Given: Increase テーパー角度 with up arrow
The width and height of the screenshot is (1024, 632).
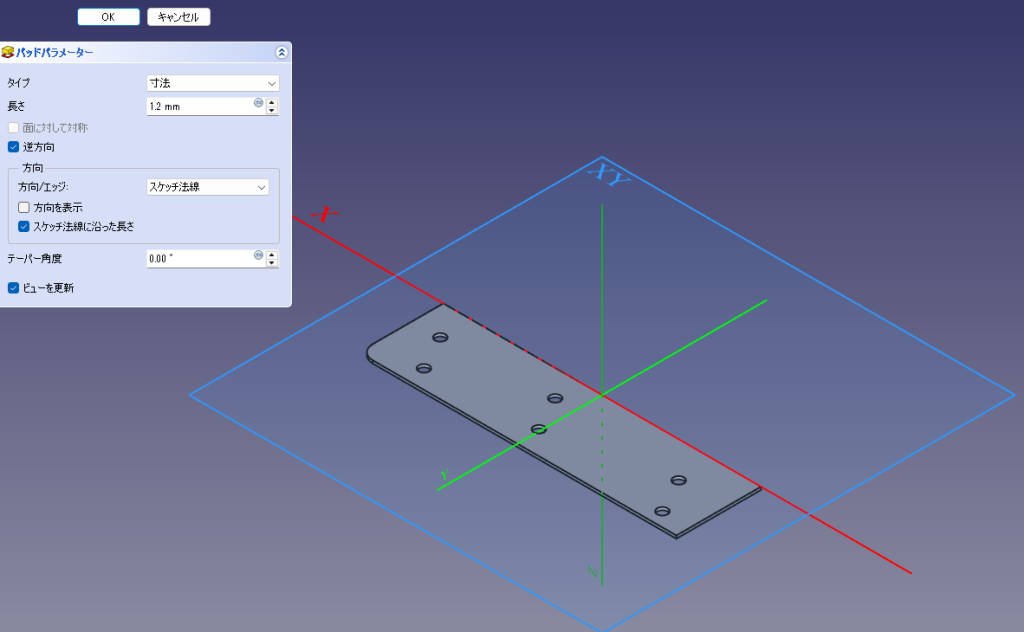Looking at the screenshot, I should (x=272, y=254).
